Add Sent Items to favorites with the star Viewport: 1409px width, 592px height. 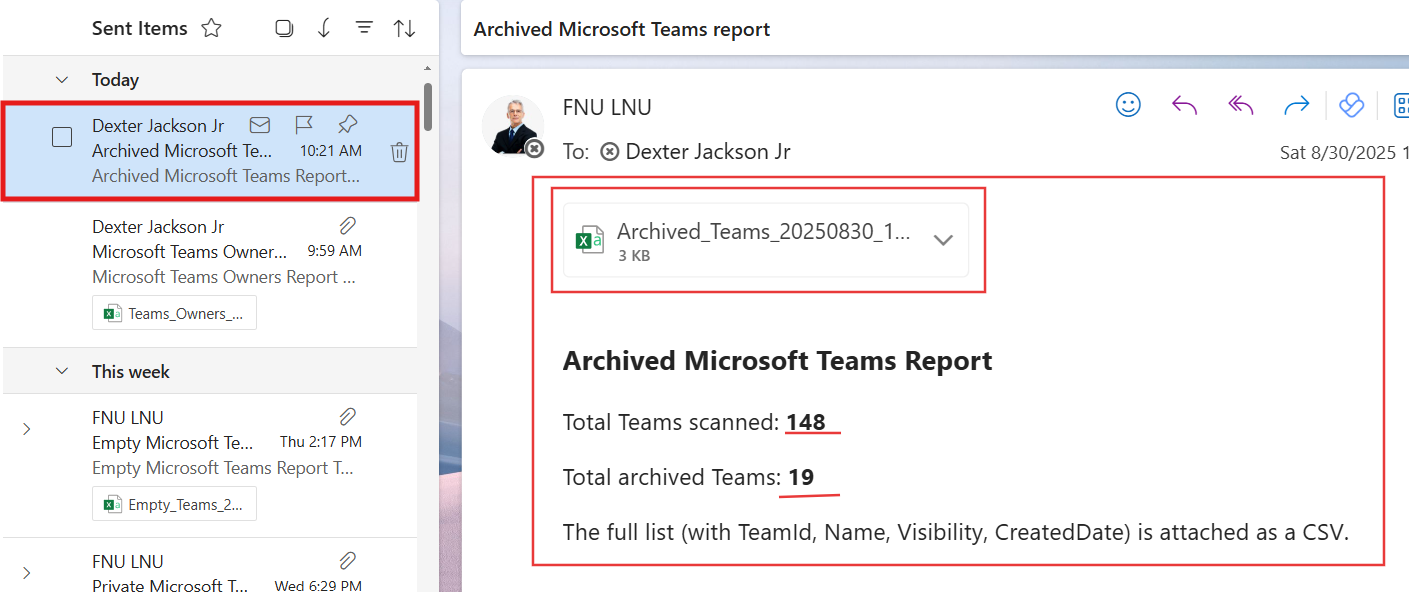tap(211, 28)
